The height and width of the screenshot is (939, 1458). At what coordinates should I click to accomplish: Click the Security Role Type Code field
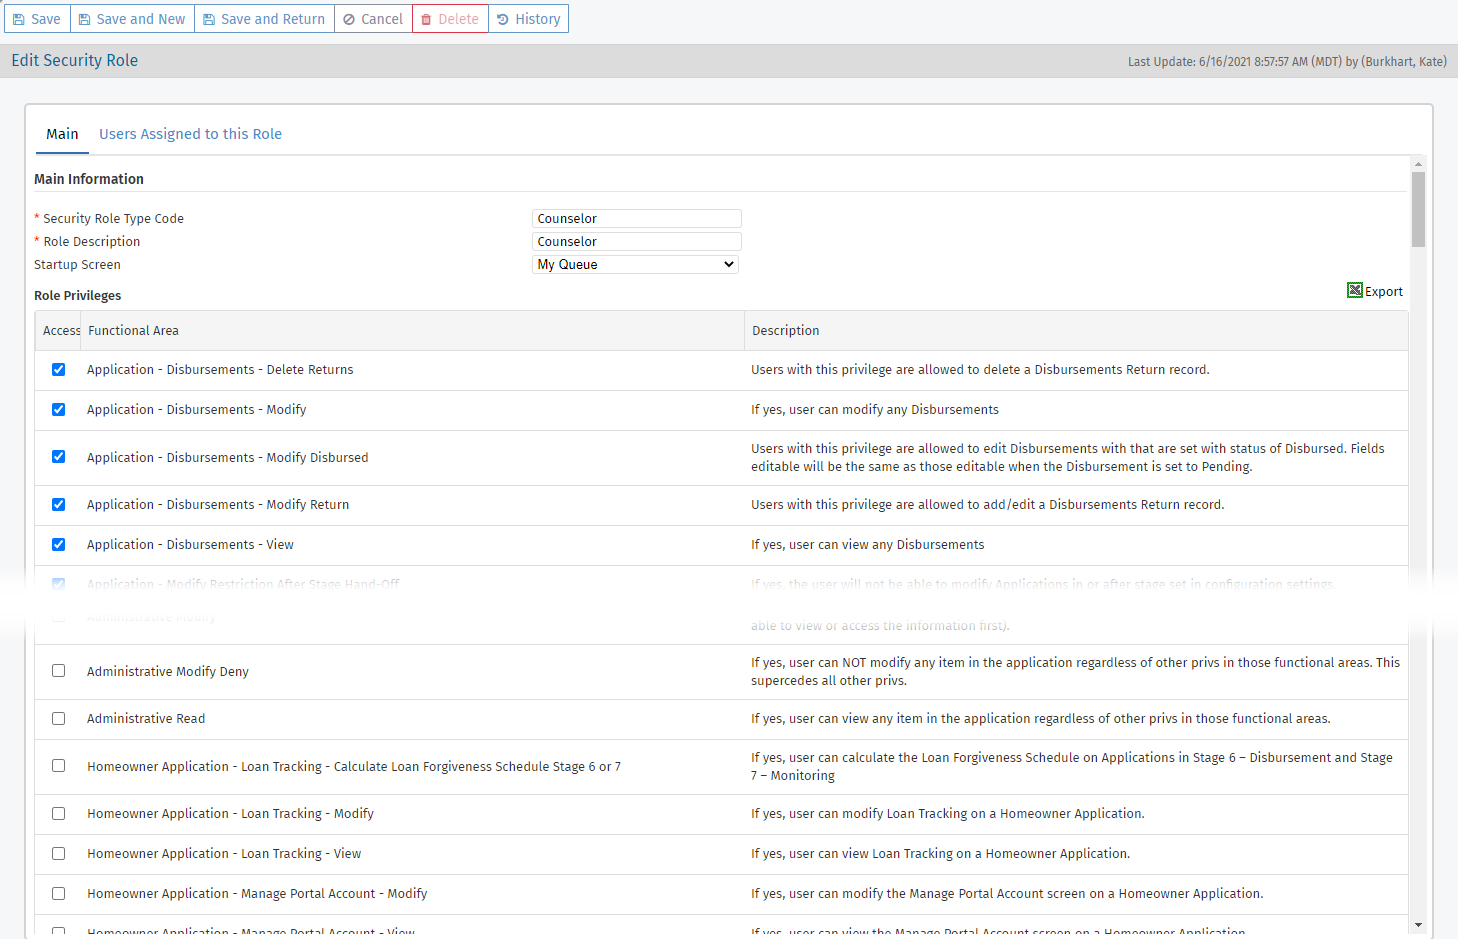(636, 218)
